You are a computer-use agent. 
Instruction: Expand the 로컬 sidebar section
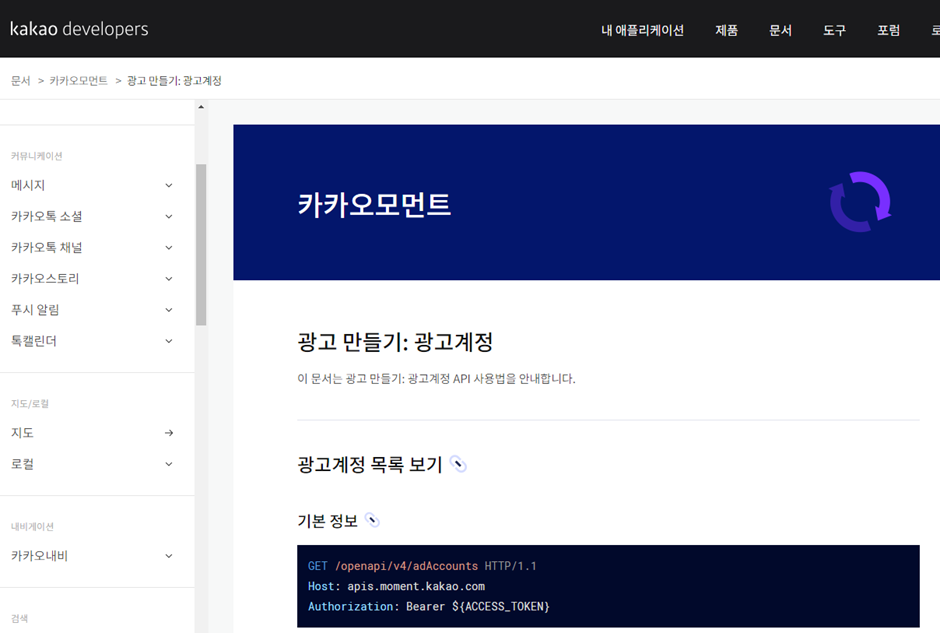168,463
